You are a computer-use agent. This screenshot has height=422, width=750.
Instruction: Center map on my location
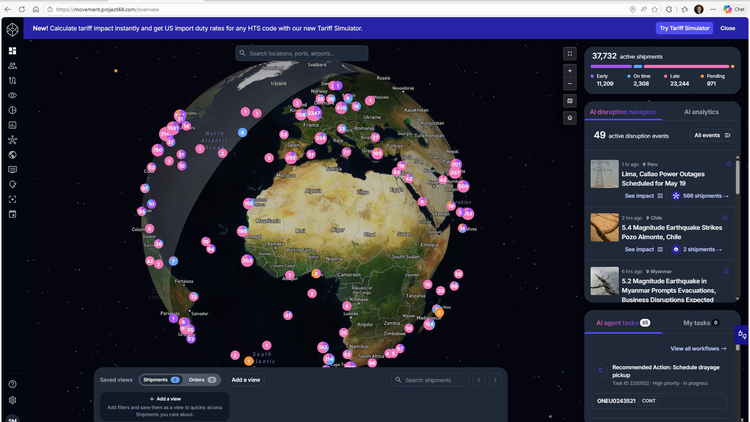[570, 118]
